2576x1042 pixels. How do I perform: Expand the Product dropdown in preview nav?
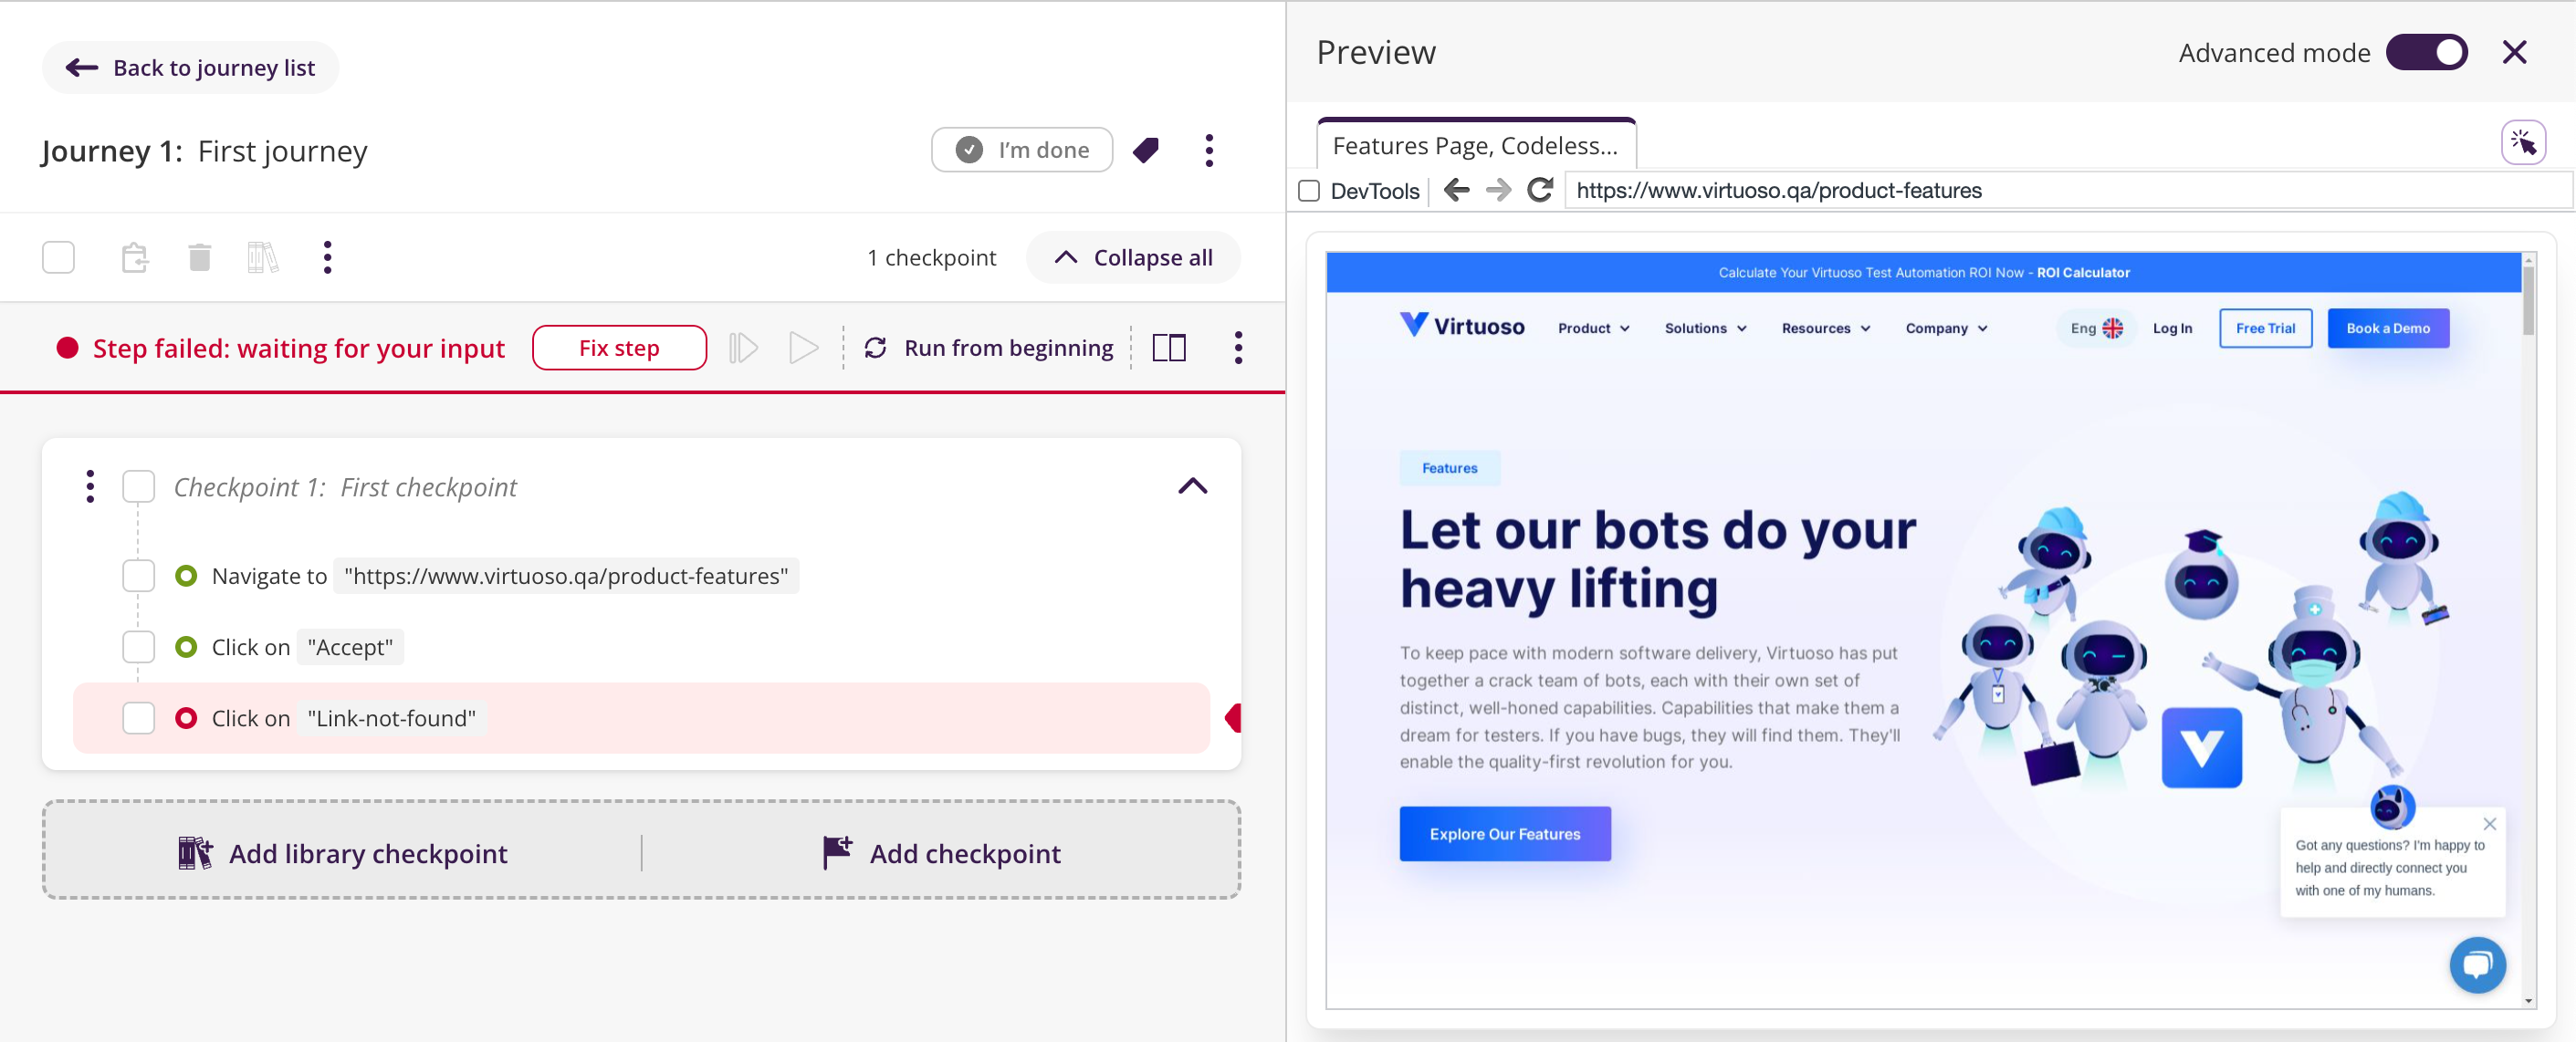coord(1590,328)
